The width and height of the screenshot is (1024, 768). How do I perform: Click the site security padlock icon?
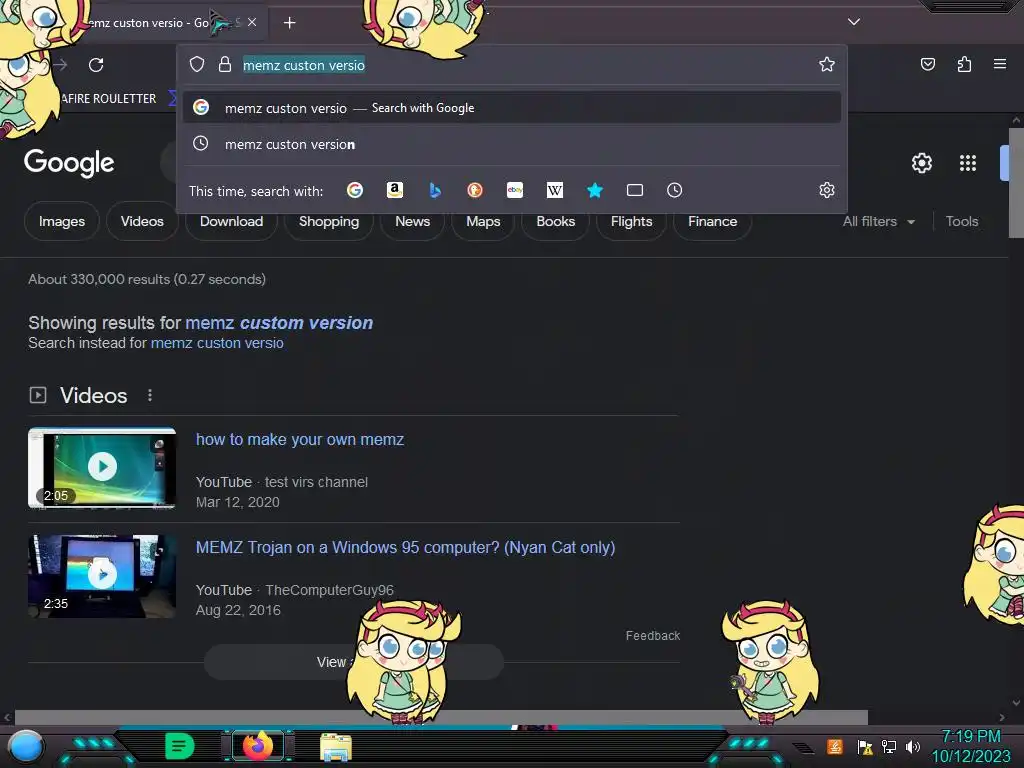pos(225,64)
